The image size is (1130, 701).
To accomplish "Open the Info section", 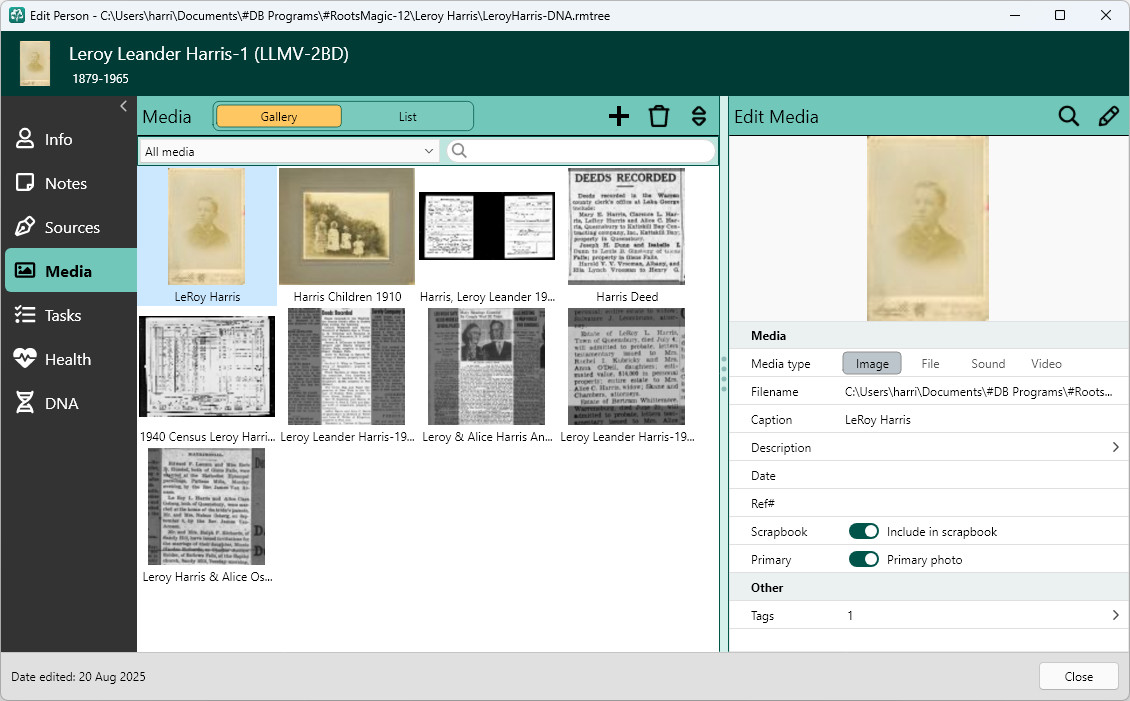I will point(69,139).
